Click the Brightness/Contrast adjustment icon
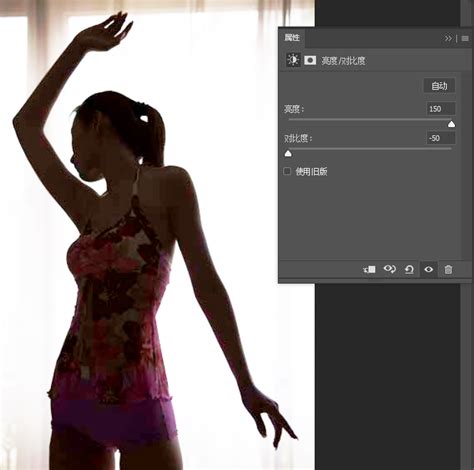474x470 pixels. tap(293, 60)
